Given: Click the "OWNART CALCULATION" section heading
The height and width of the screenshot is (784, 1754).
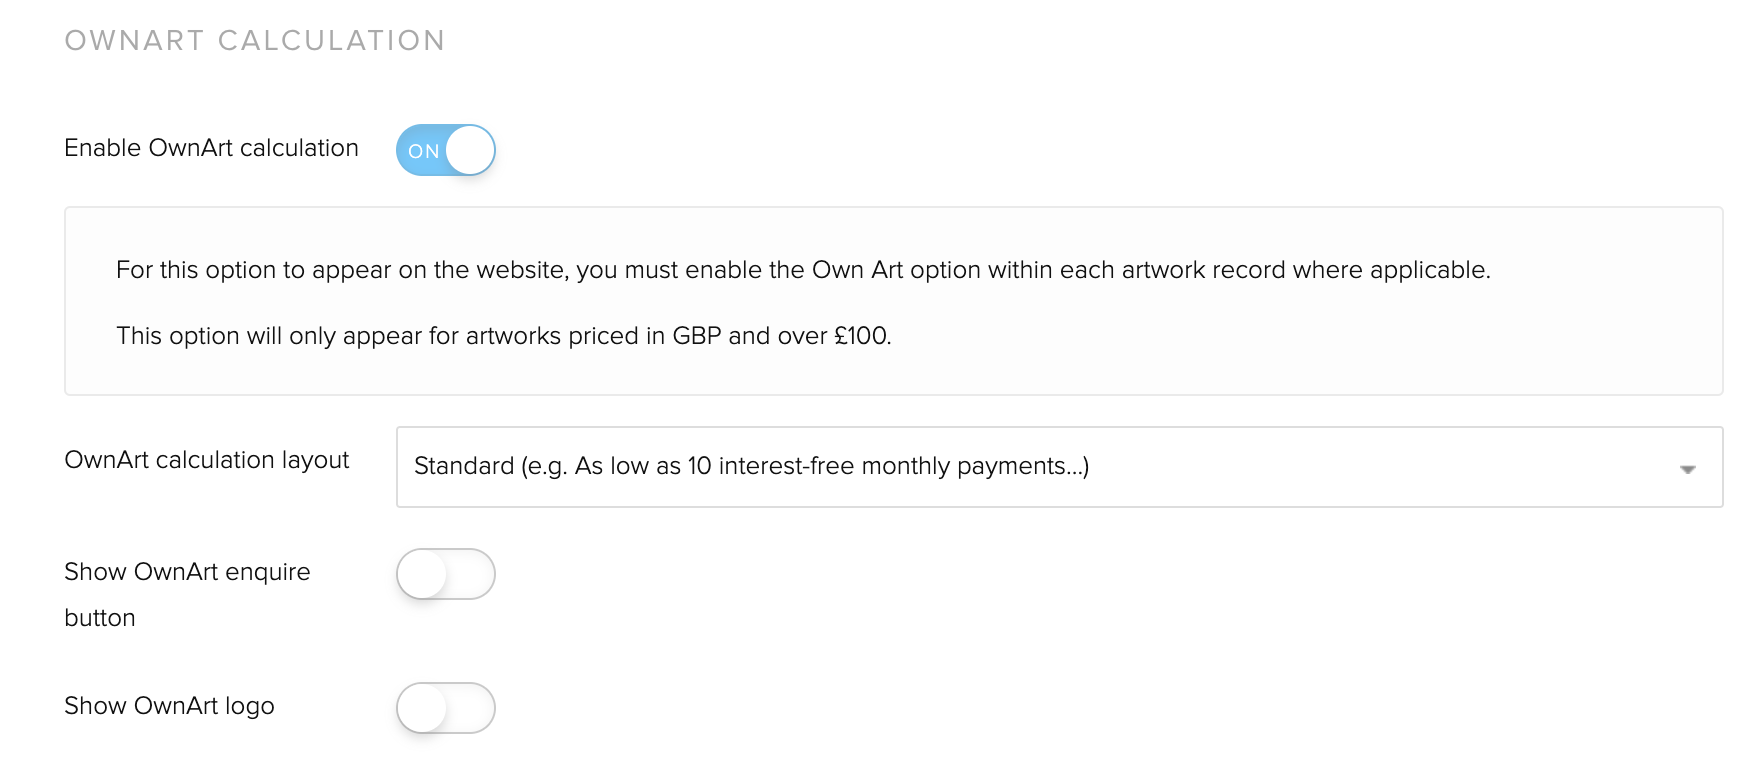Looking at the screenshot, I should coord(255,40).
